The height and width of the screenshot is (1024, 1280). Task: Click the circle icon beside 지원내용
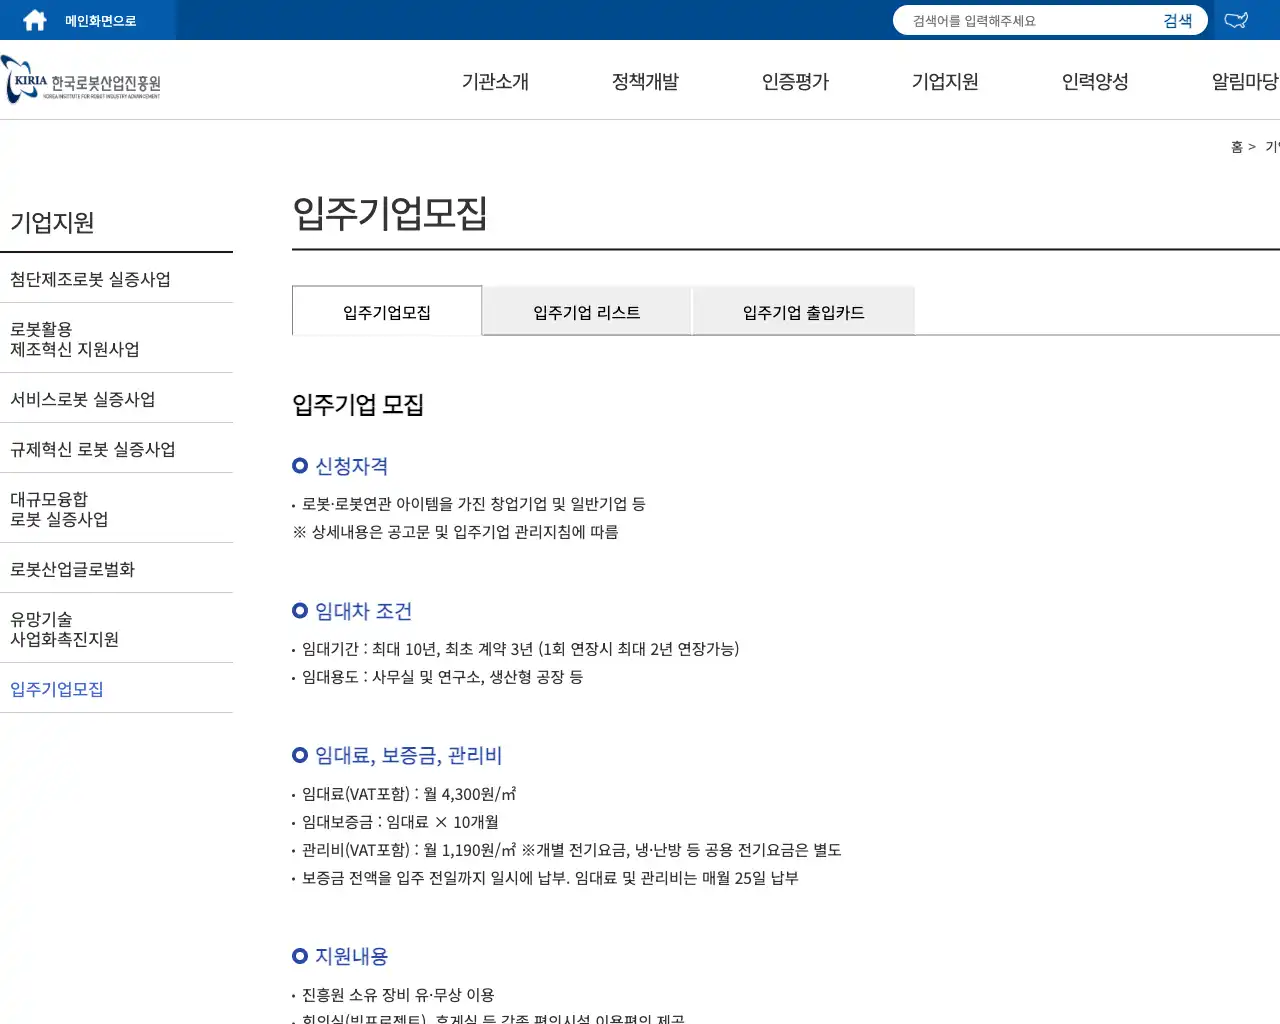[x=299, y=955]
